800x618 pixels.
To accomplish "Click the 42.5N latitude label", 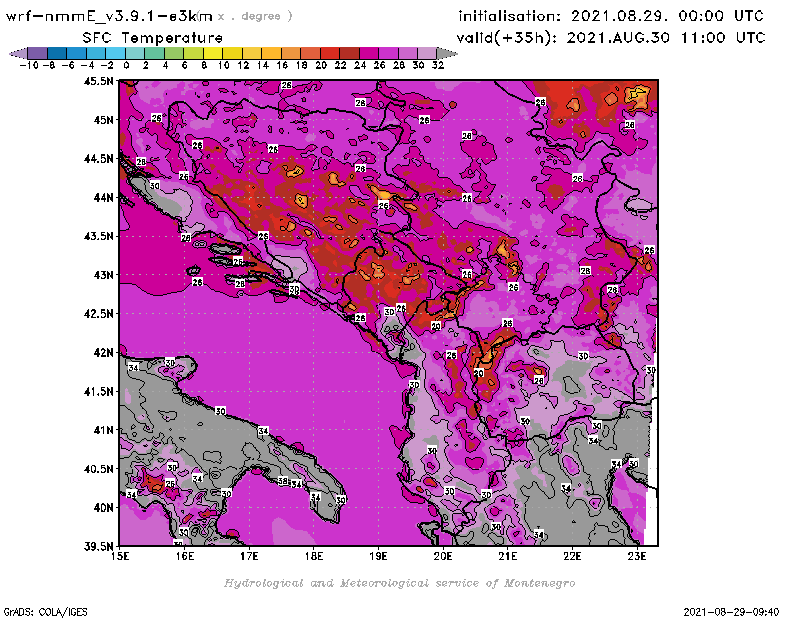I will tap(98, 313).
